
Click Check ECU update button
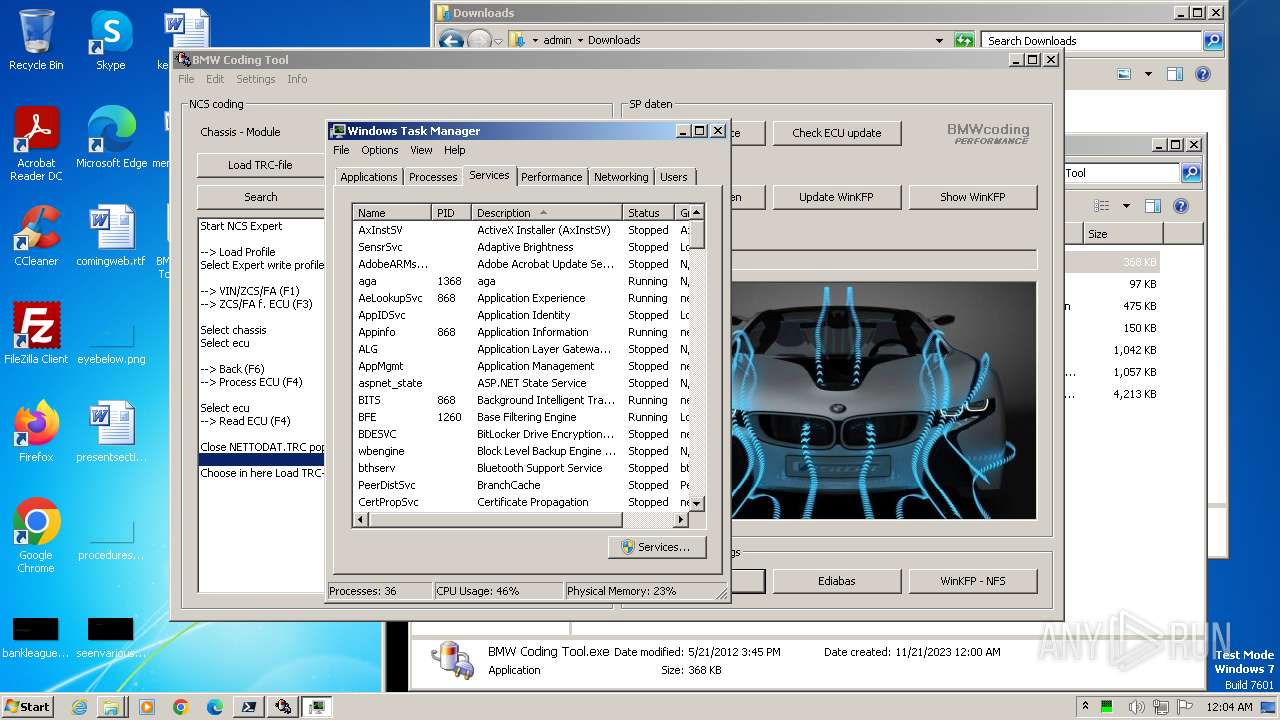[x=837, y=133]
